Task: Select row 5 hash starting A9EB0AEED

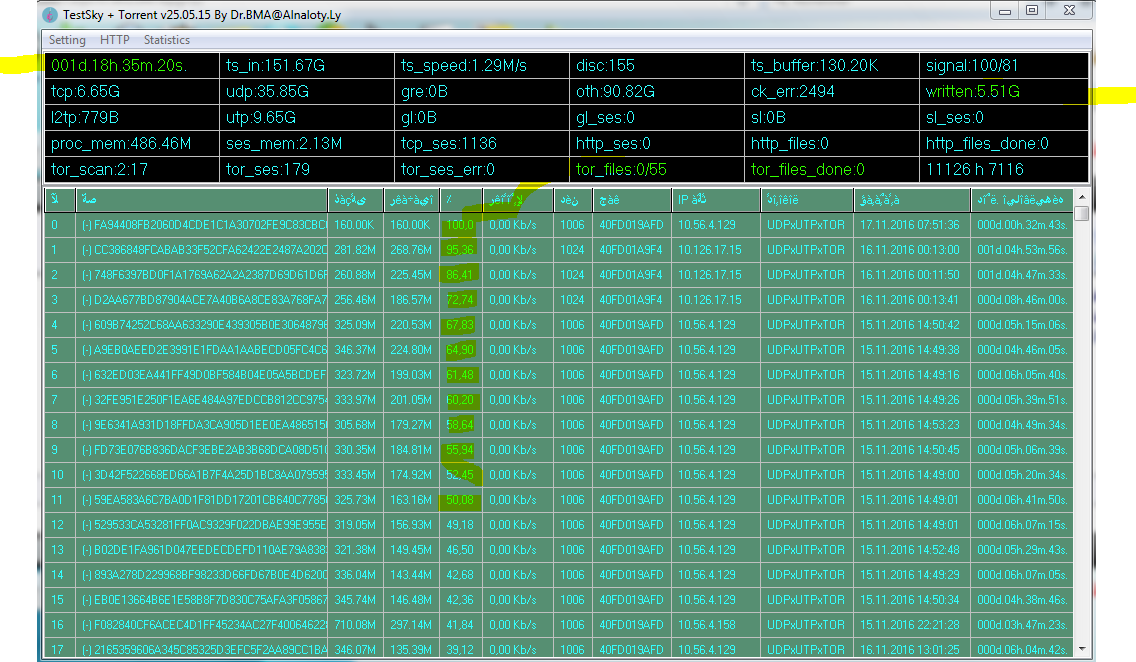Action: click(203, 350)
